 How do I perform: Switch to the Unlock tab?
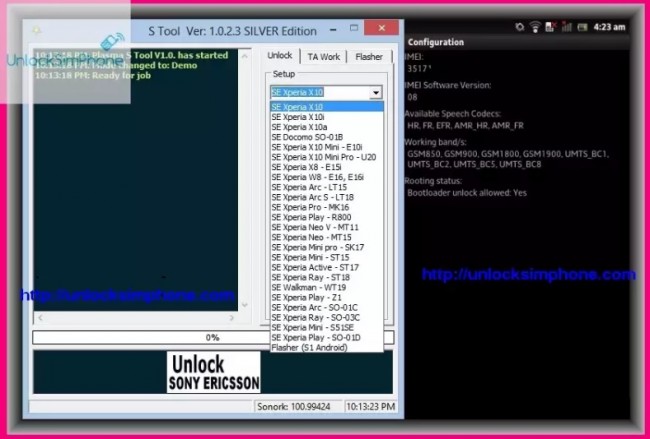[280, 56]
